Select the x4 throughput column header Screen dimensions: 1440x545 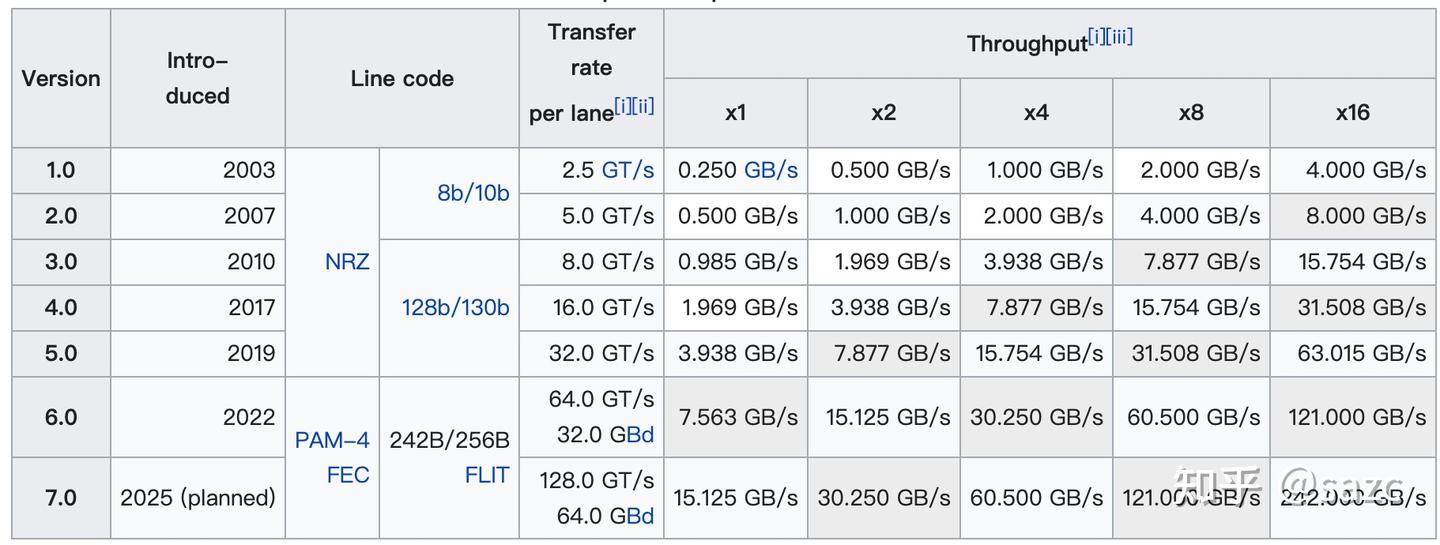1035,113
